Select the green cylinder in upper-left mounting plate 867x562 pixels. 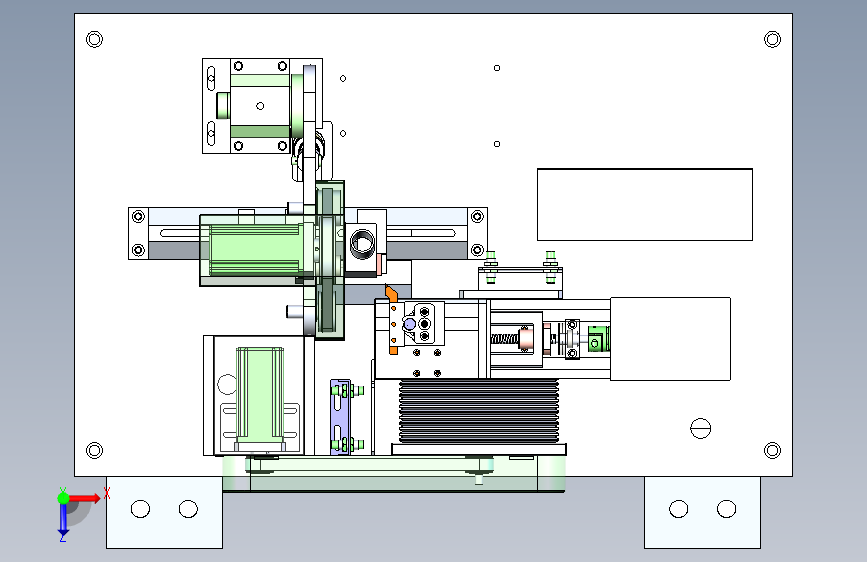coord(223,105)
